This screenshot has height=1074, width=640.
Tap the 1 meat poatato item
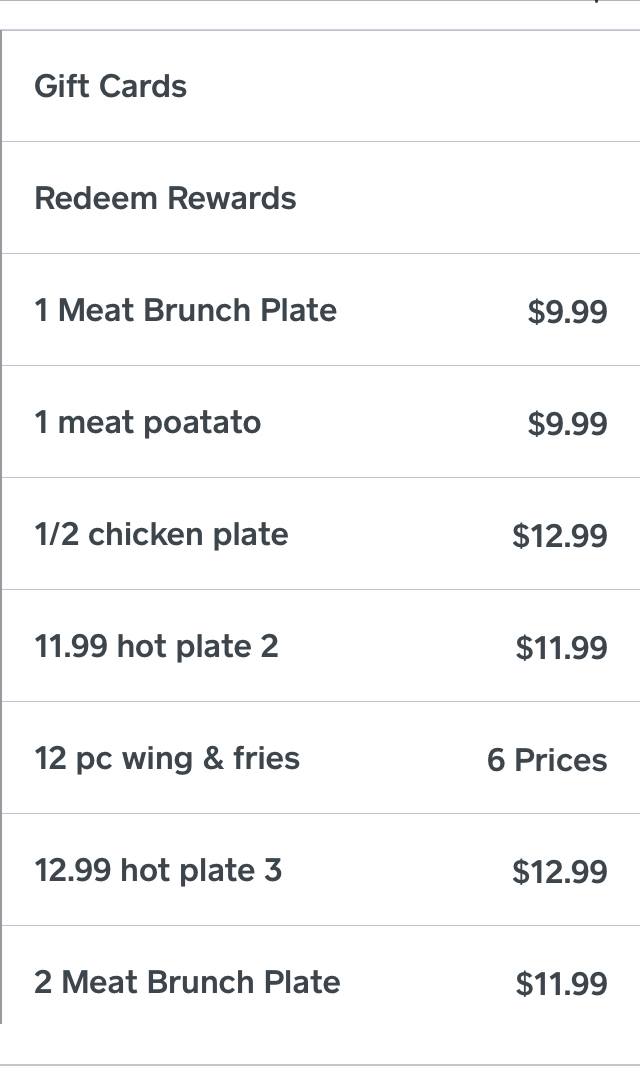tap(147, 422)
